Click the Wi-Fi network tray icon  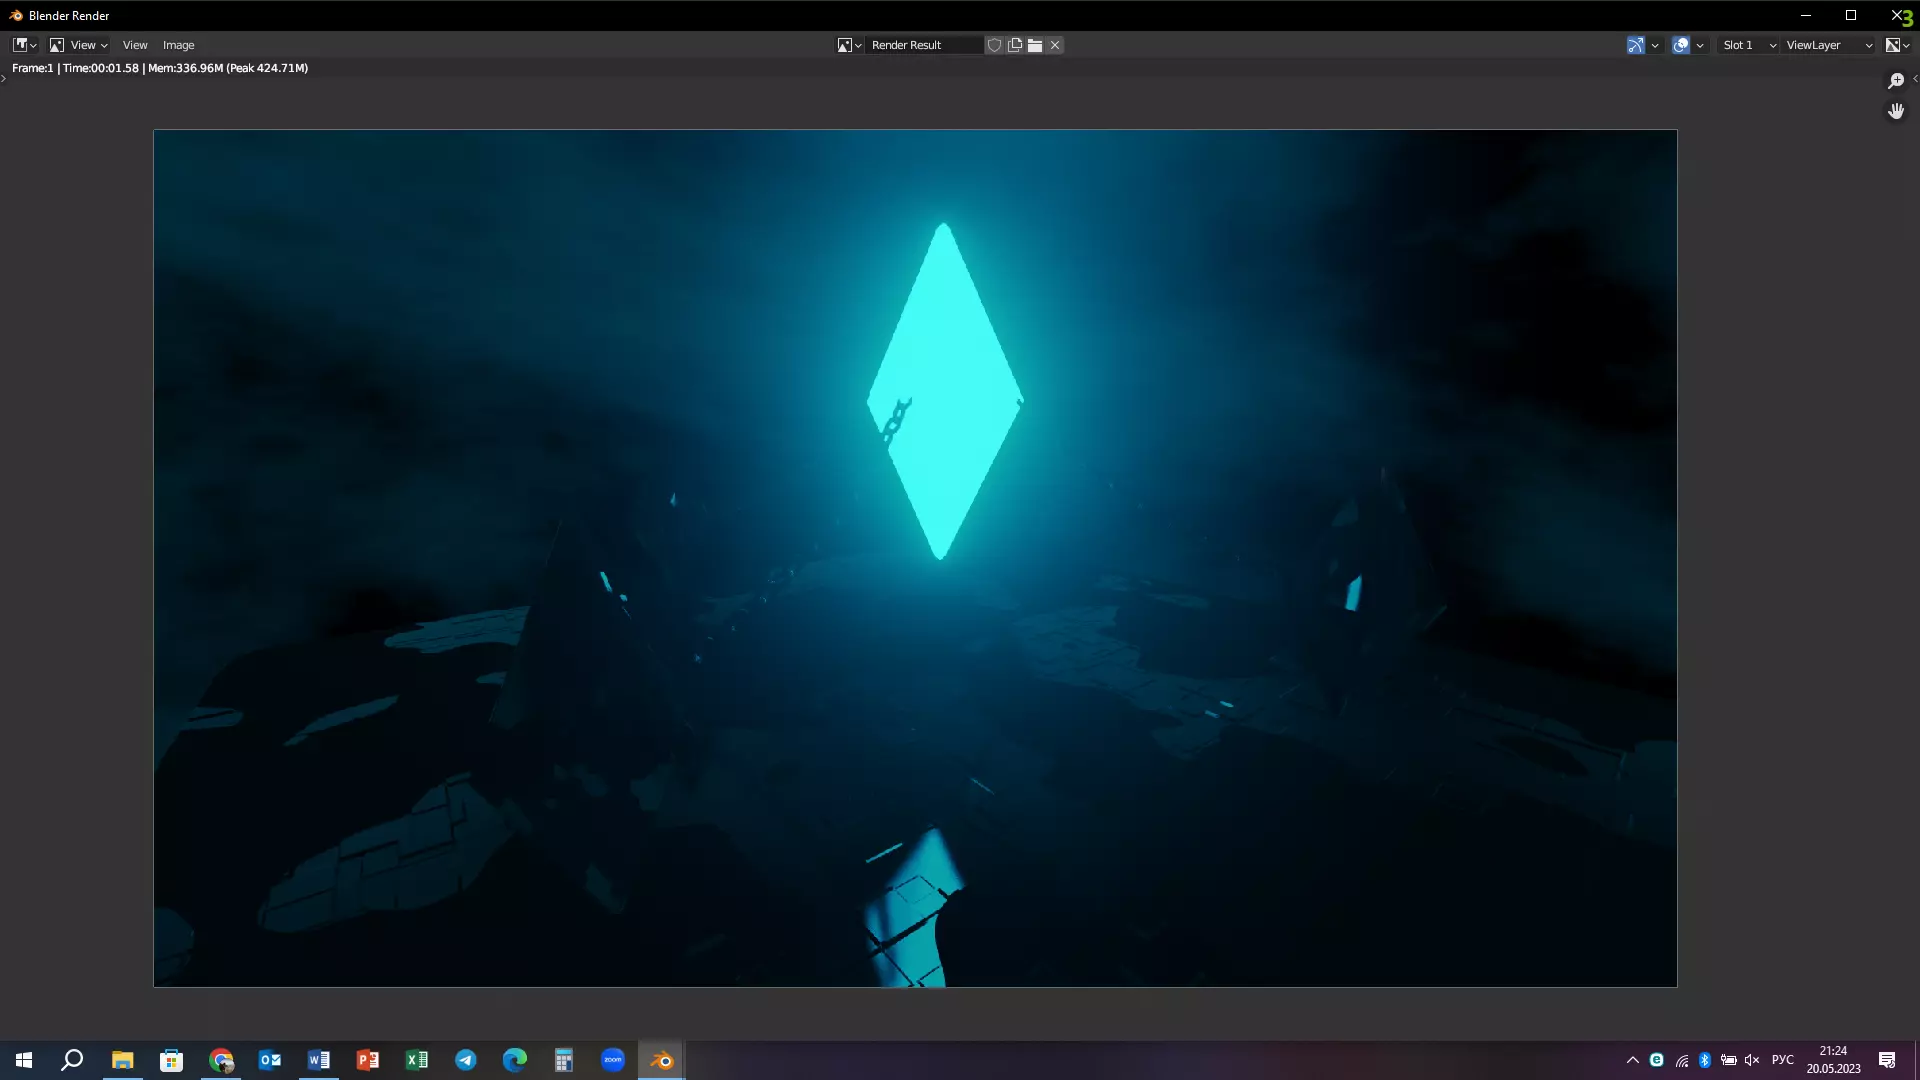pos(1682,1060)
